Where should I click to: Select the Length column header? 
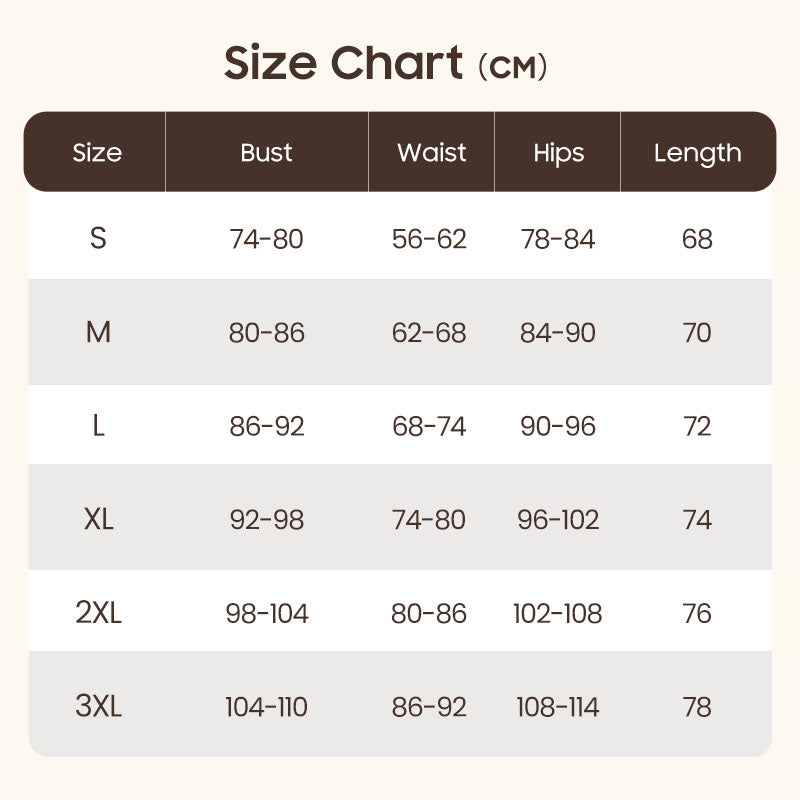(x=697, y=153)
